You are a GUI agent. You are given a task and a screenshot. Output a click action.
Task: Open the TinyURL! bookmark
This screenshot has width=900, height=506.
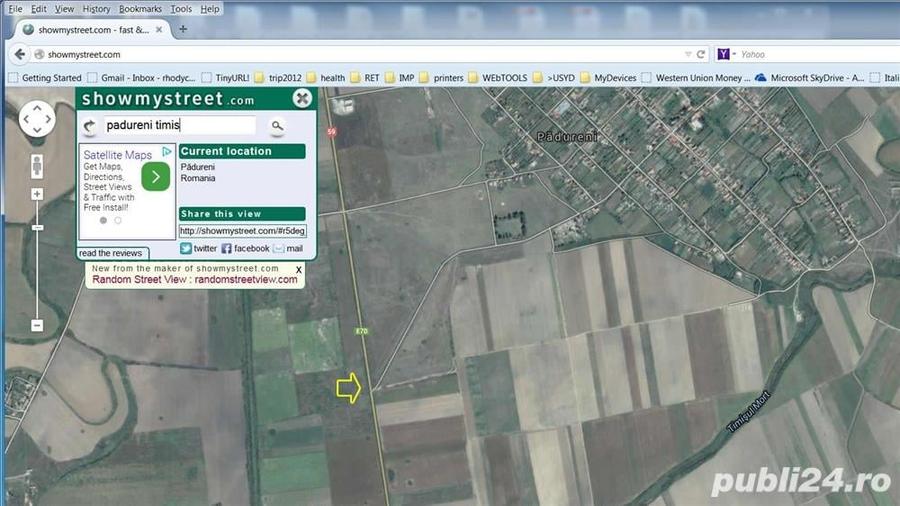coord(226,77)
